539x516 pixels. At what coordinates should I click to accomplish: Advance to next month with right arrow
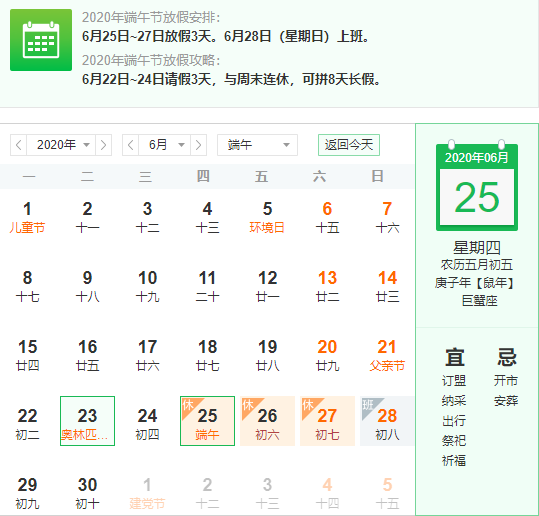pyautogui.click(x=198, y=145)
